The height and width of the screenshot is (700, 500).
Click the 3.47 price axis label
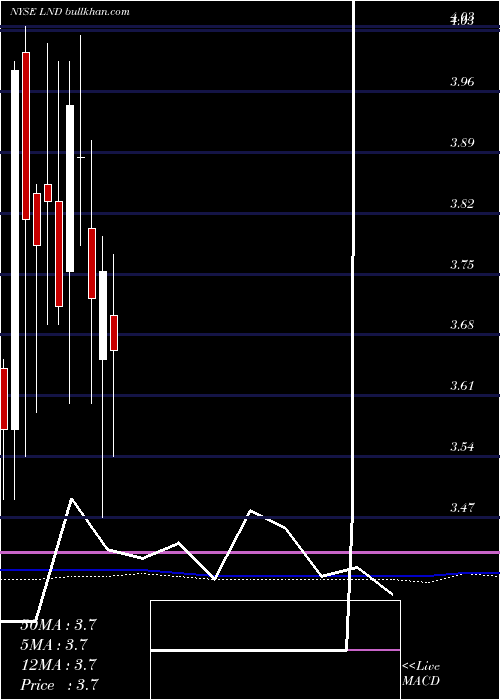point(462,507)
